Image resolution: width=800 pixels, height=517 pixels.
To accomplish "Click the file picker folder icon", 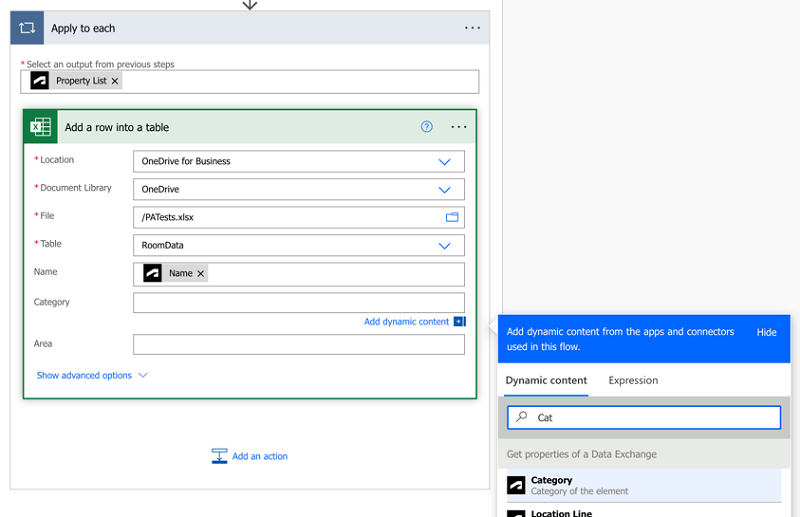I will coord(452,217).
